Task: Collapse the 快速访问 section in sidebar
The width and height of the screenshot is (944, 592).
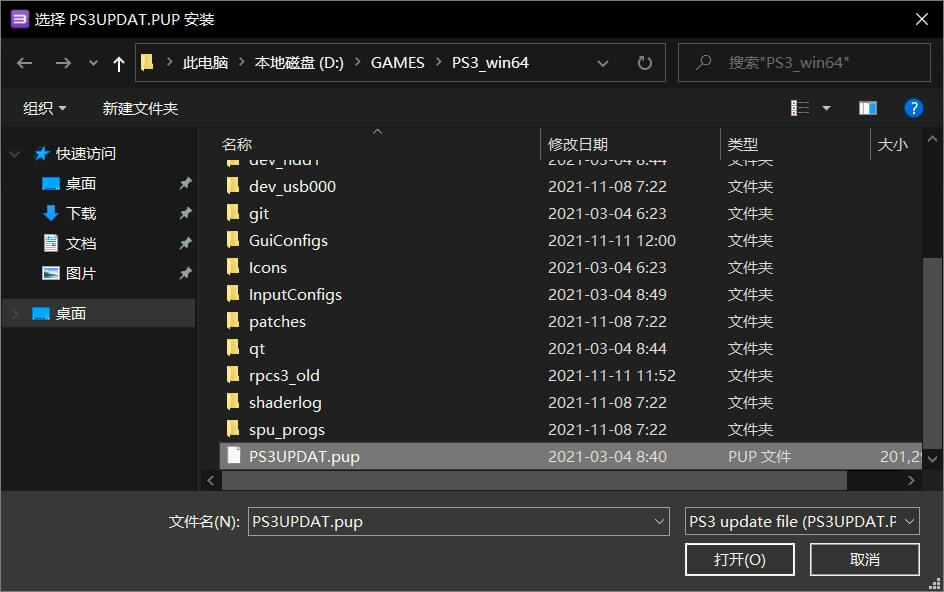Action: (14, 154)
